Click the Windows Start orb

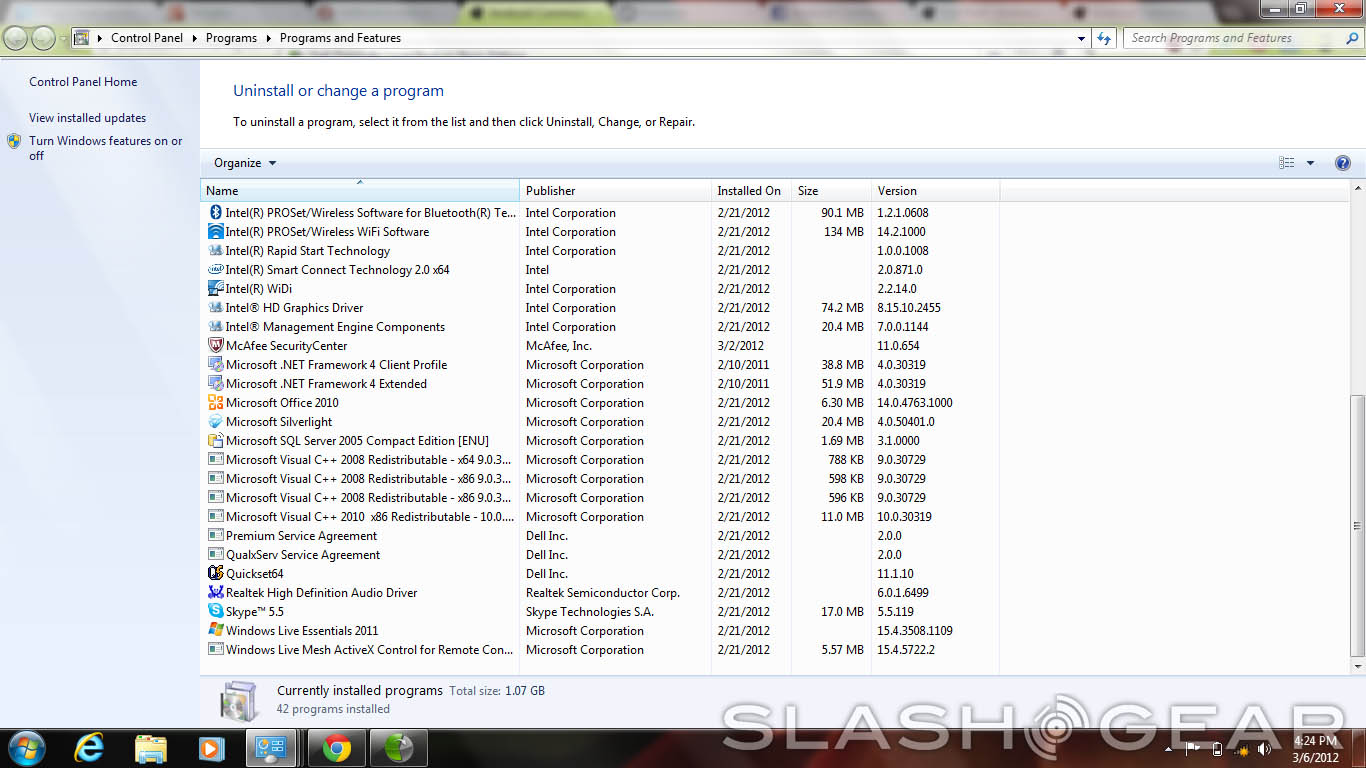coord(27,747)
